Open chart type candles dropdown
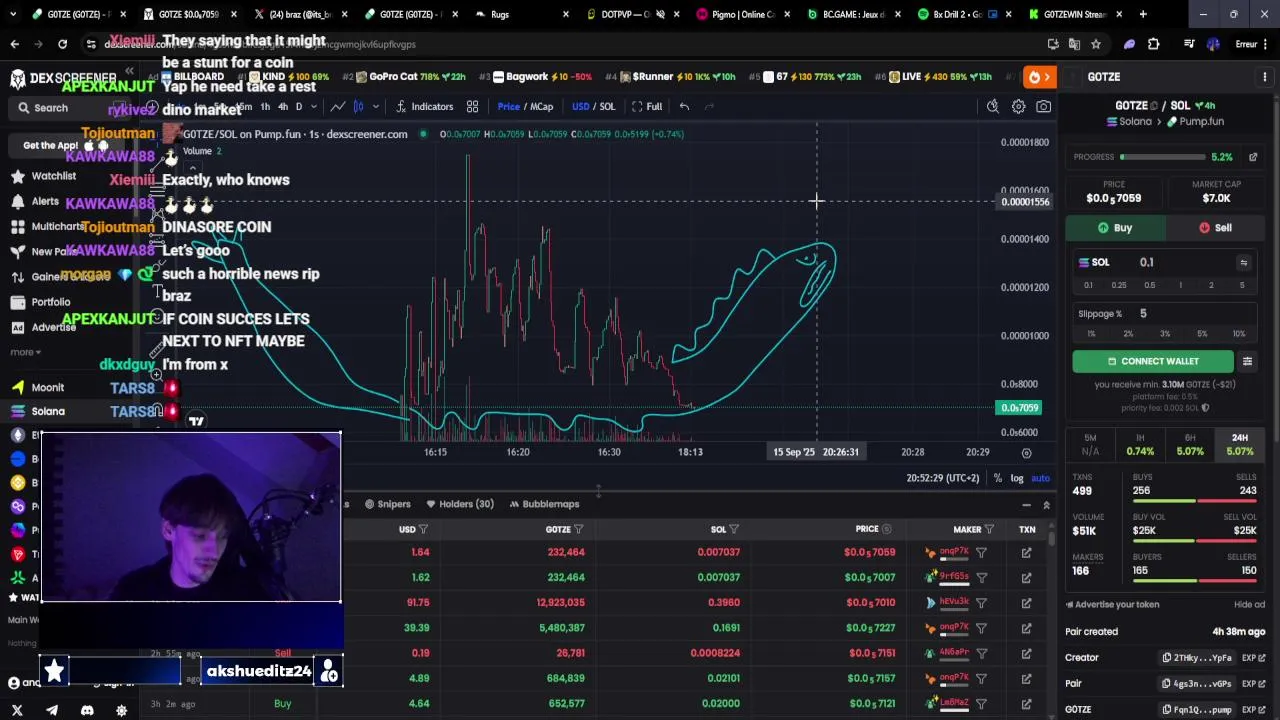Image resolution: width=1280 pixels, height=720 pixels. [375, 106]
